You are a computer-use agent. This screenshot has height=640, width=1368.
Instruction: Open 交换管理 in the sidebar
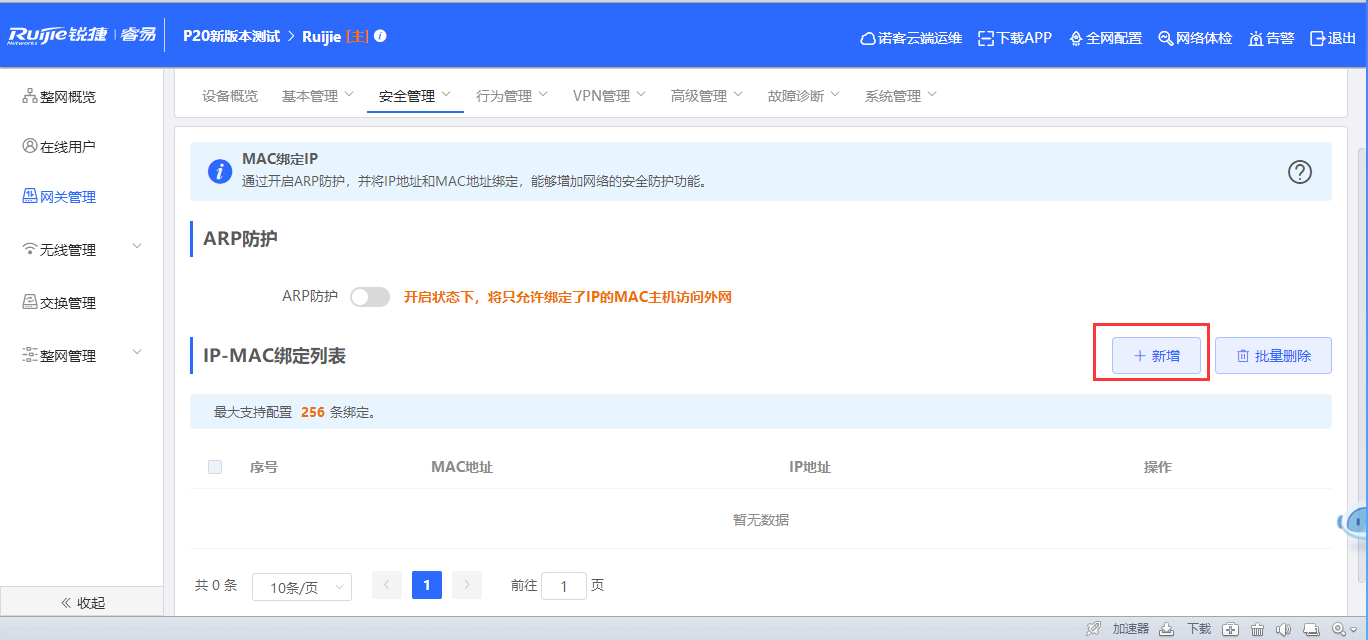point(59,303)
